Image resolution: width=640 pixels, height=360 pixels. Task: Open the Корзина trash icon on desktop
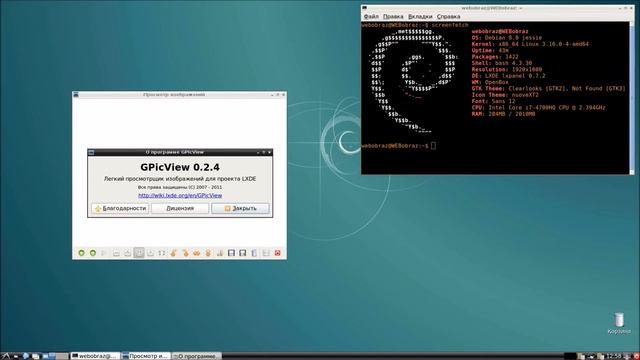pos(619,323)
